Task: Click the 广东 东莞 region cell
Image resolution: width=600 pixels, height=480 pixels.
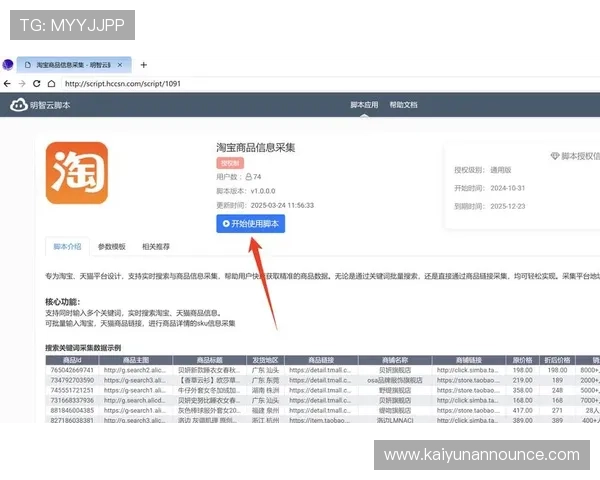Action: [265, 380]
